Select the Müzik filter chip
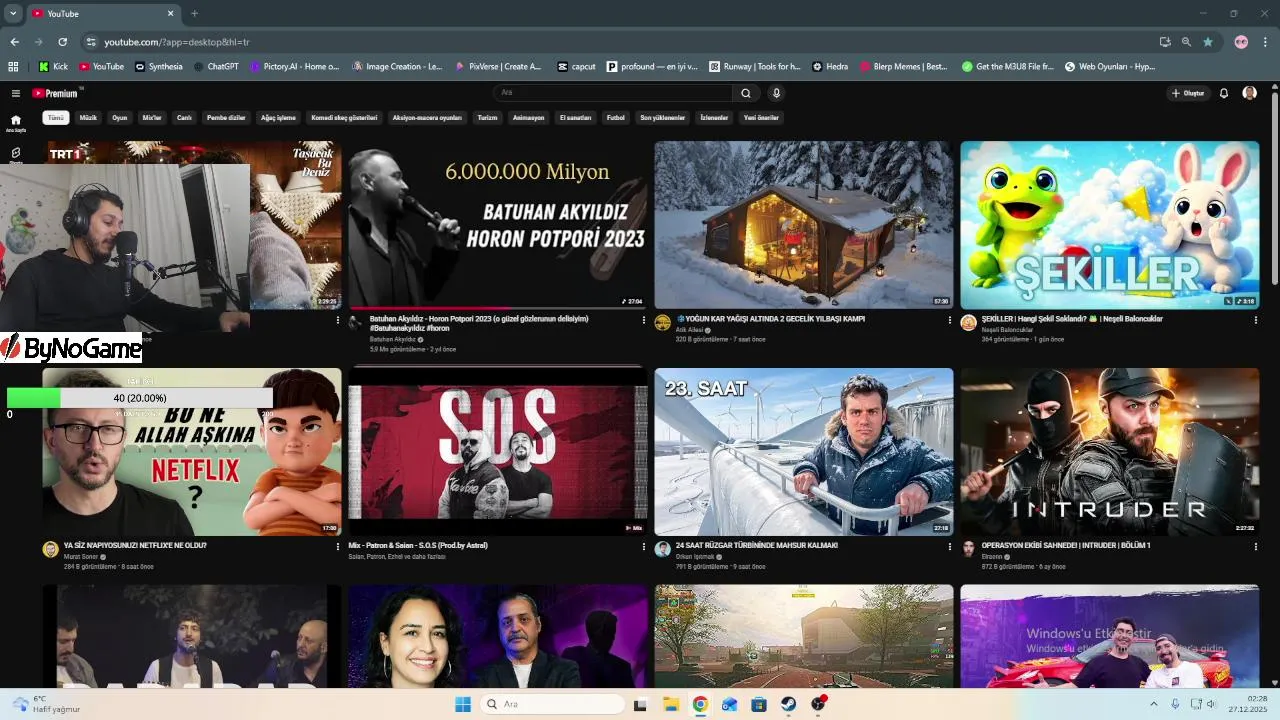Screen dimensions: 1280x720 pyautogui.click(x=88, y=117)
